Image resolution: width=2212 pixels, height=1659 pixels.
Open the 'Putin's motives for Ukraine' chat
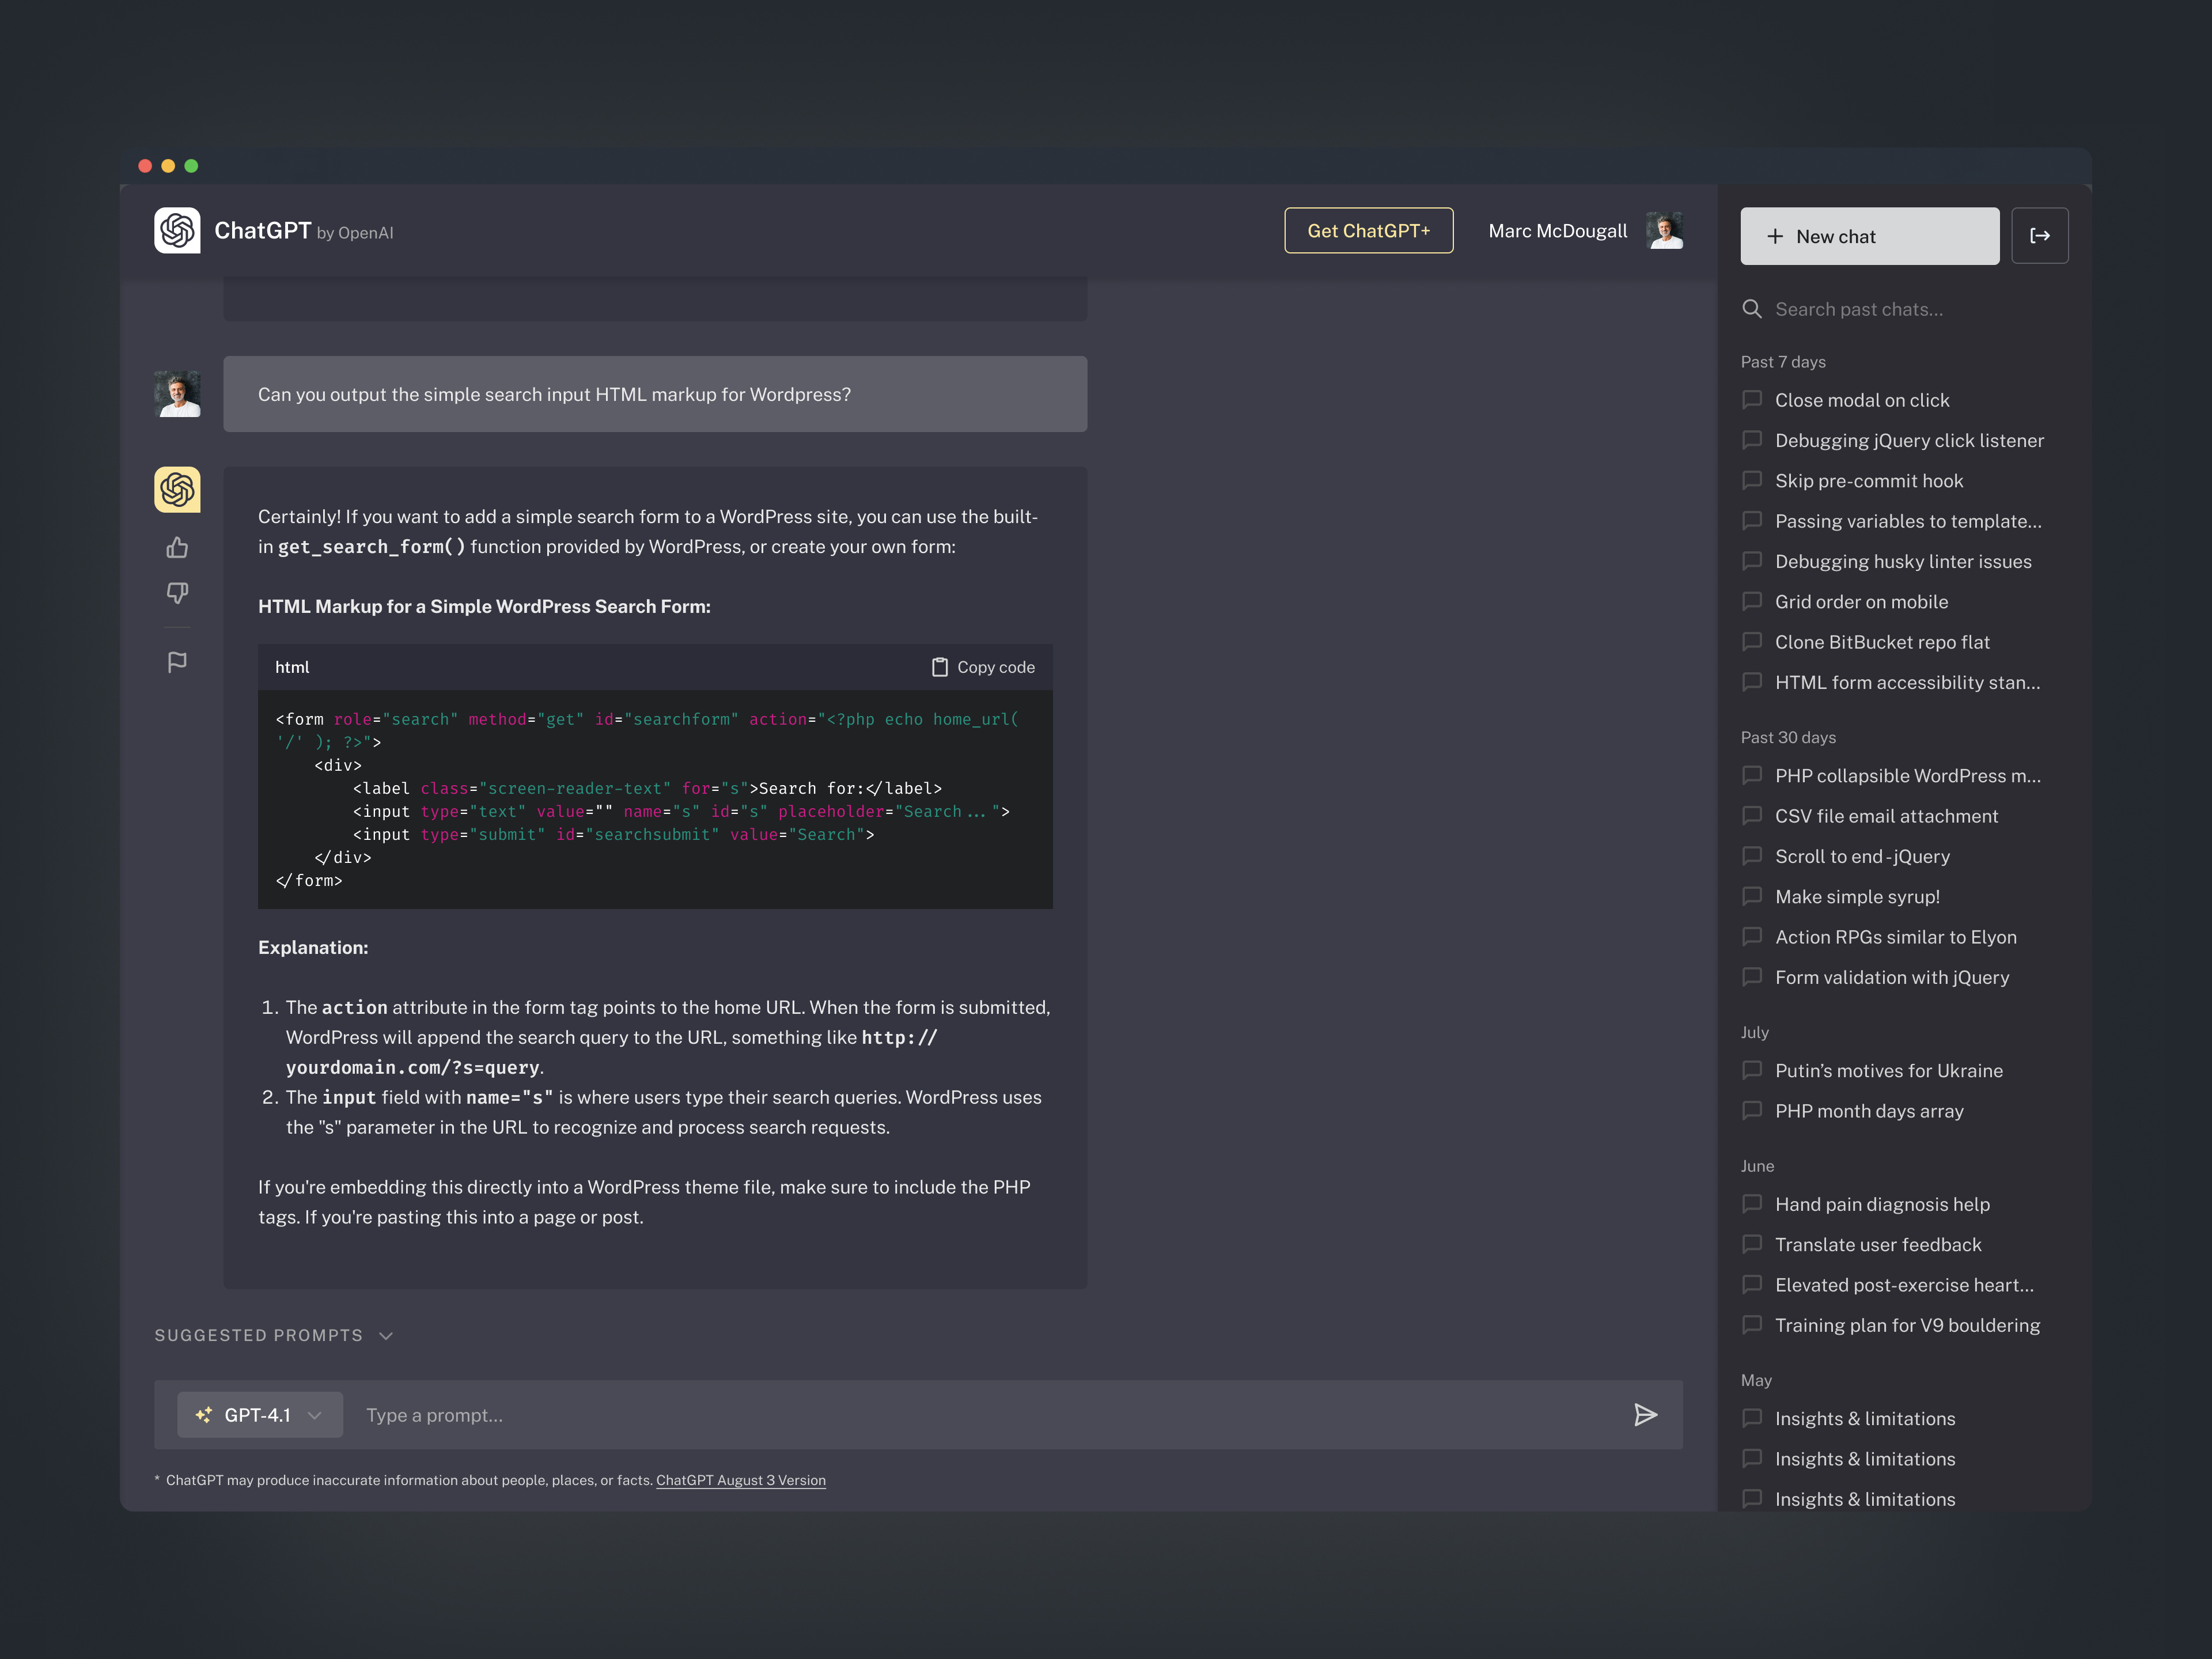click(x=1888, y=1070)
